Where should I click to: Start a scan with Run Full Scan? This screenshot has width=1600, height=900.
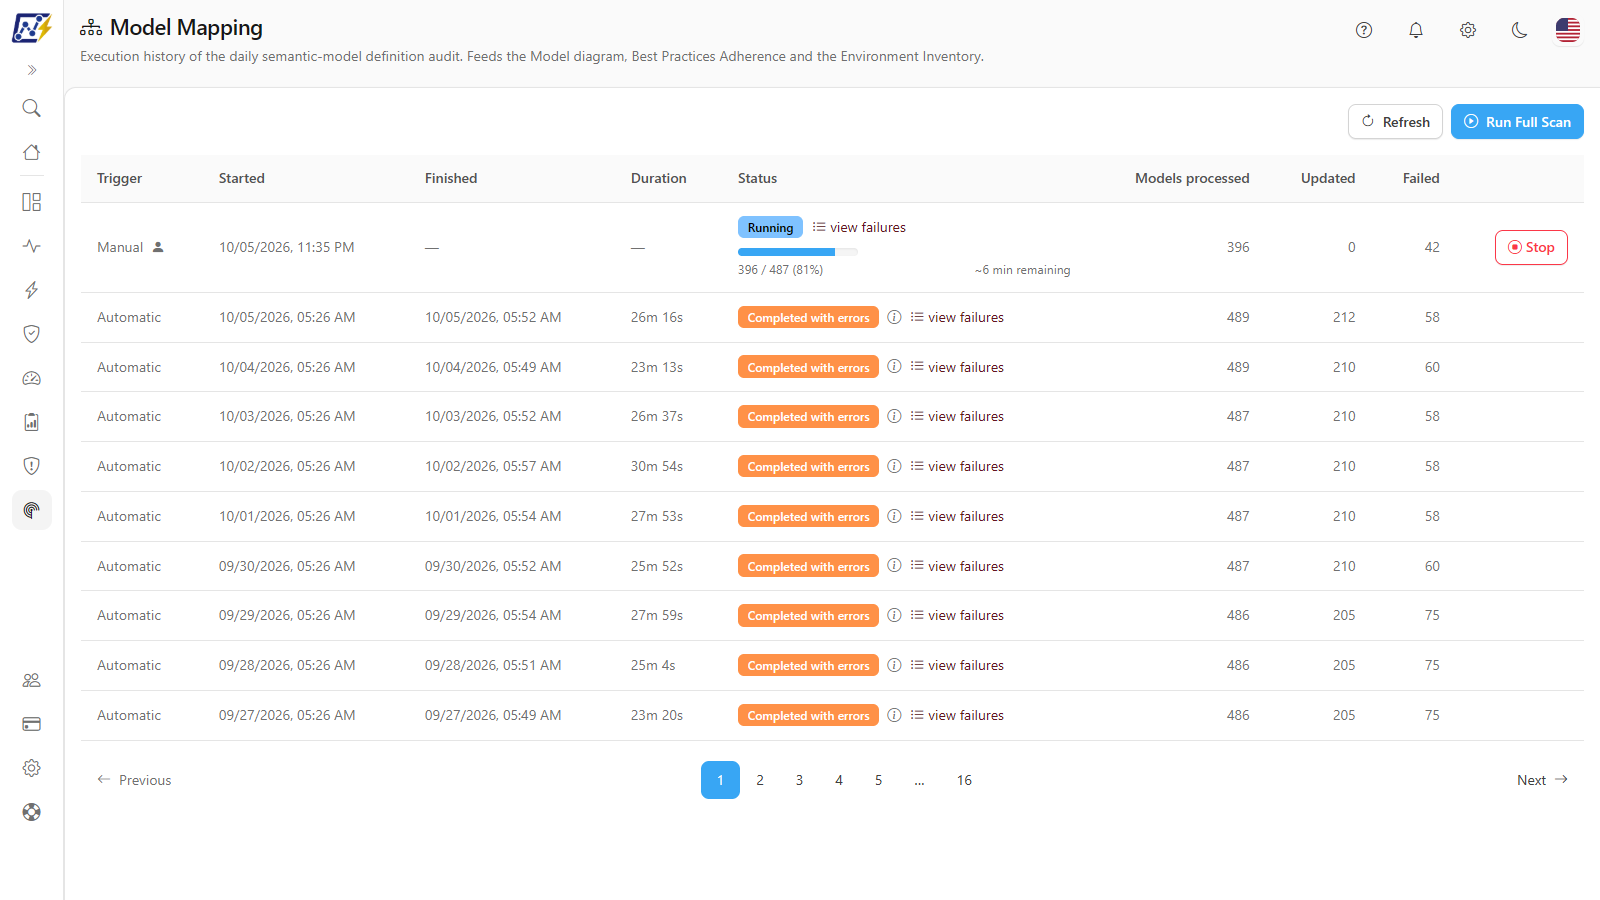(x=1517, y=122)
